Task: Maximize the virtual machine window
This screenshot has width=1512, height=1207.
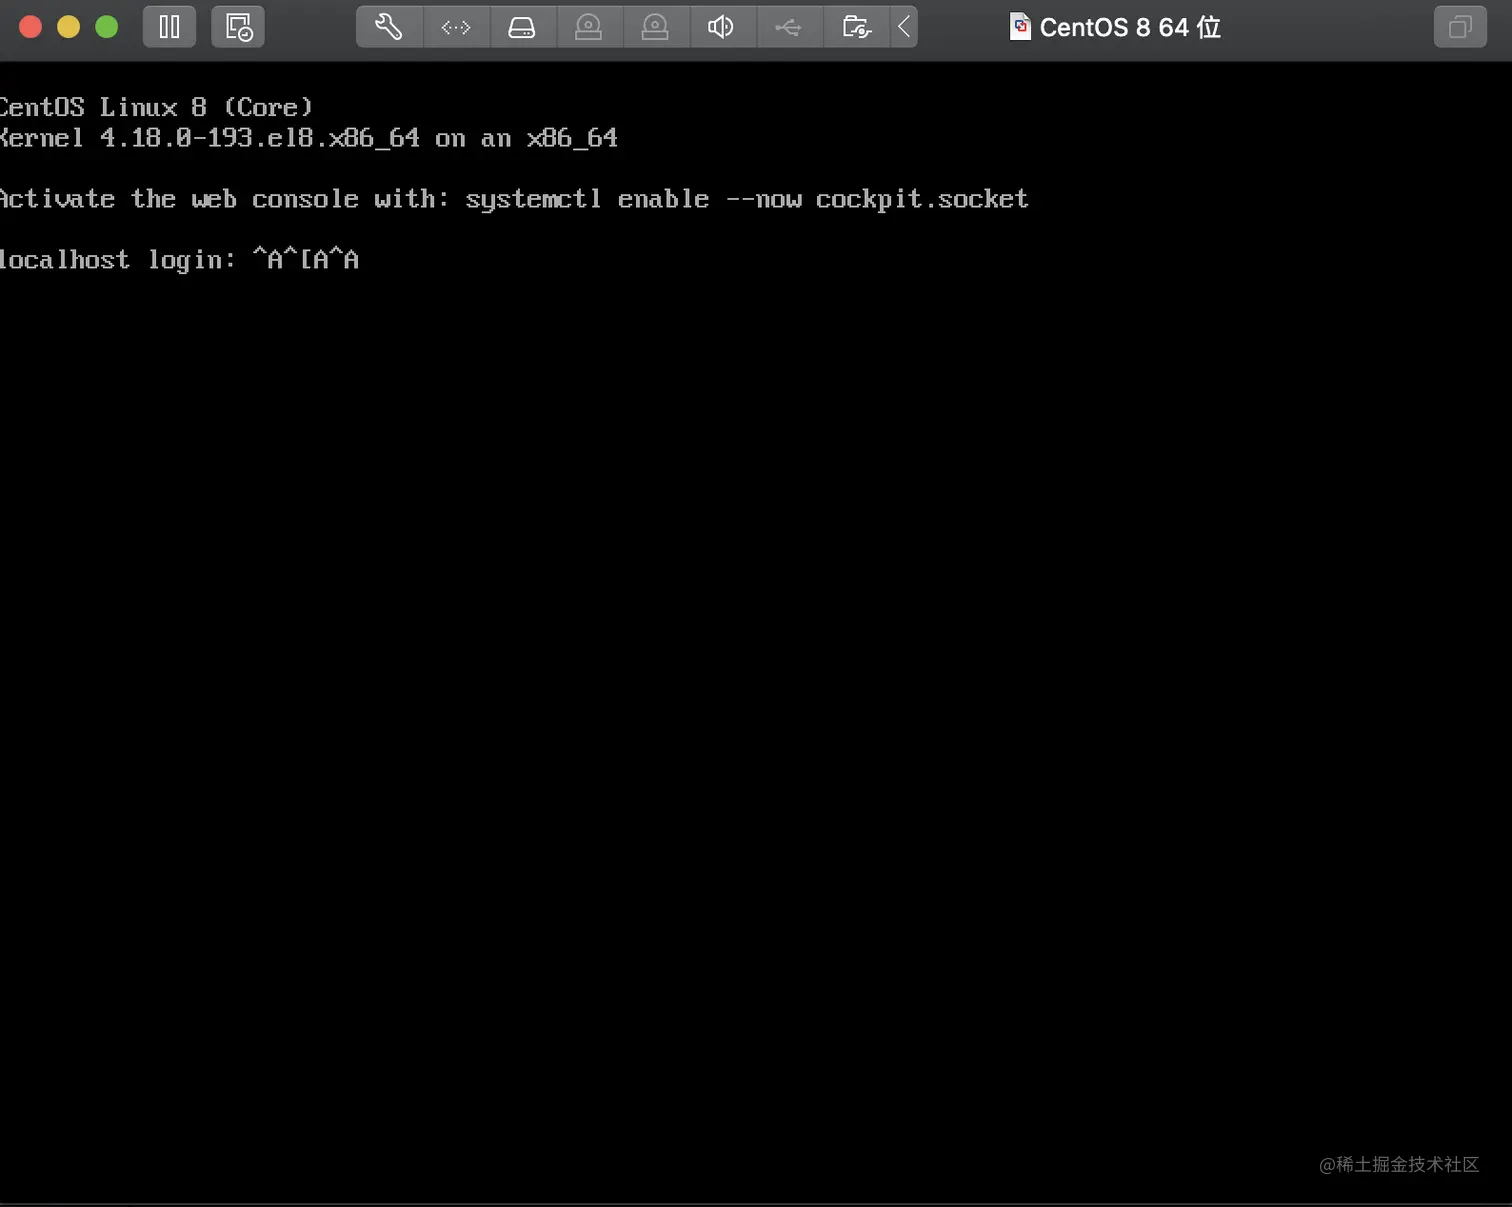Action: click(x=107, y=27)
